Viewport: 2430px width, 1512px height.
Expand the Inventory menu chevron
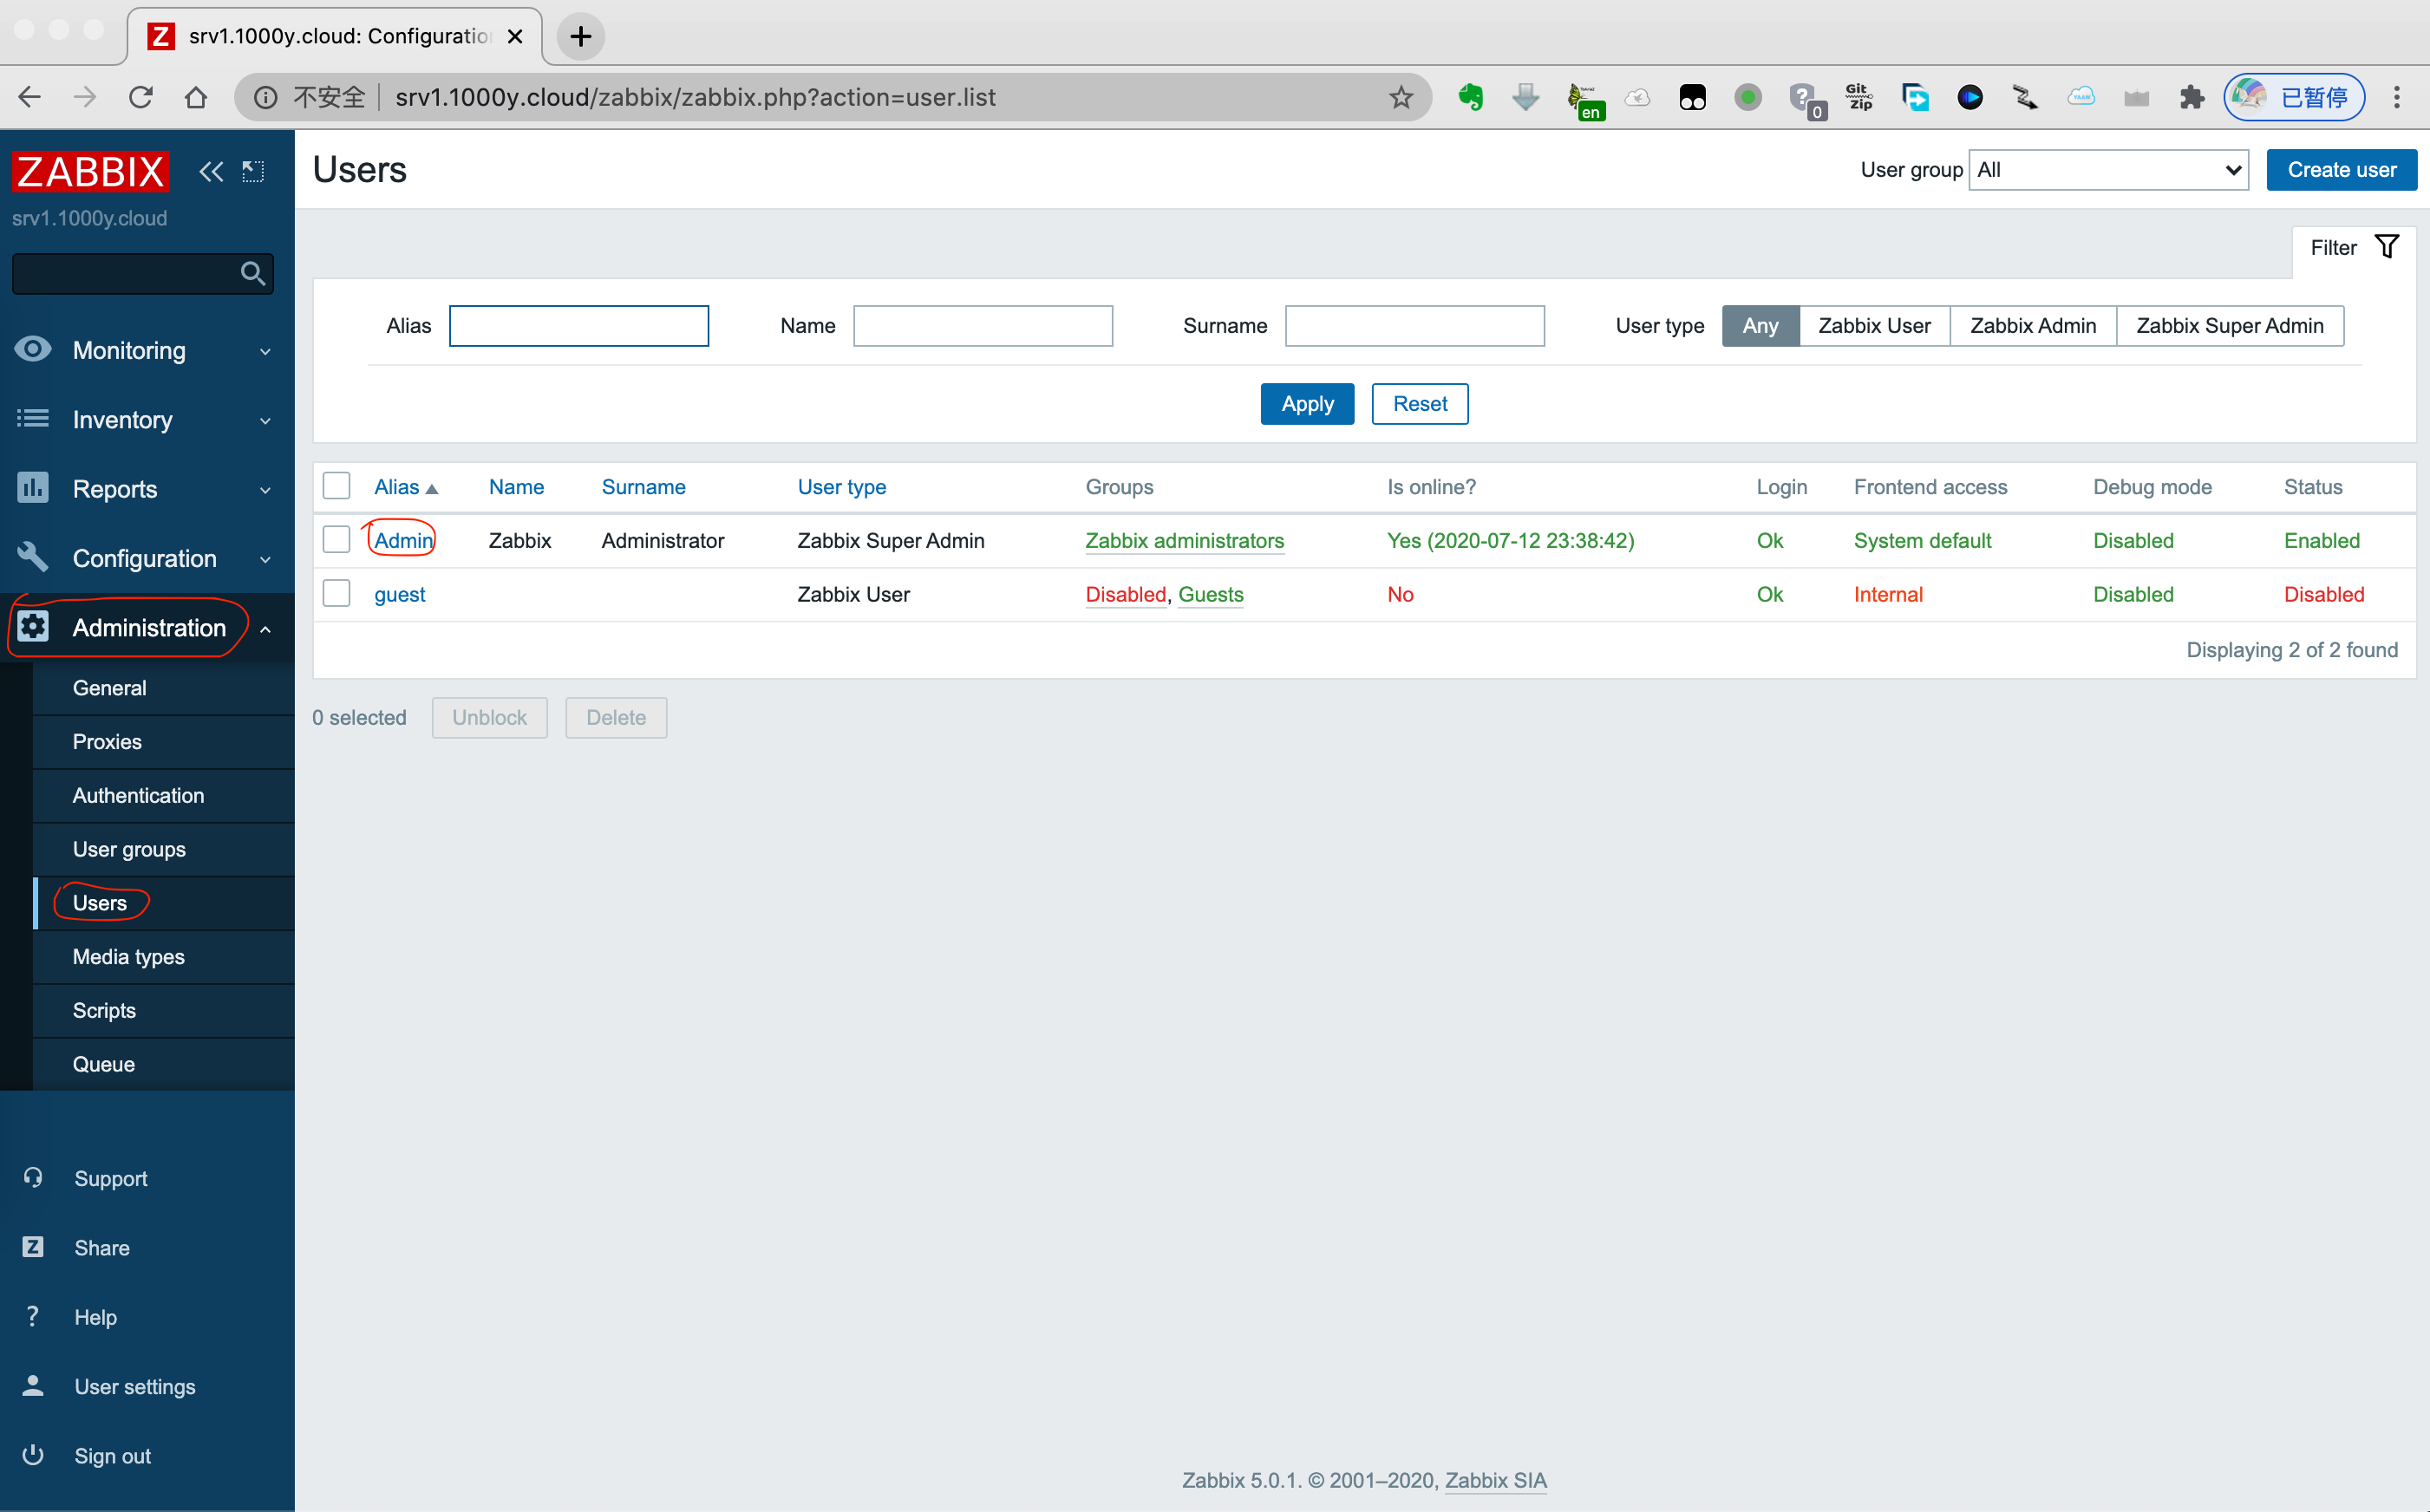coord(265,421)
